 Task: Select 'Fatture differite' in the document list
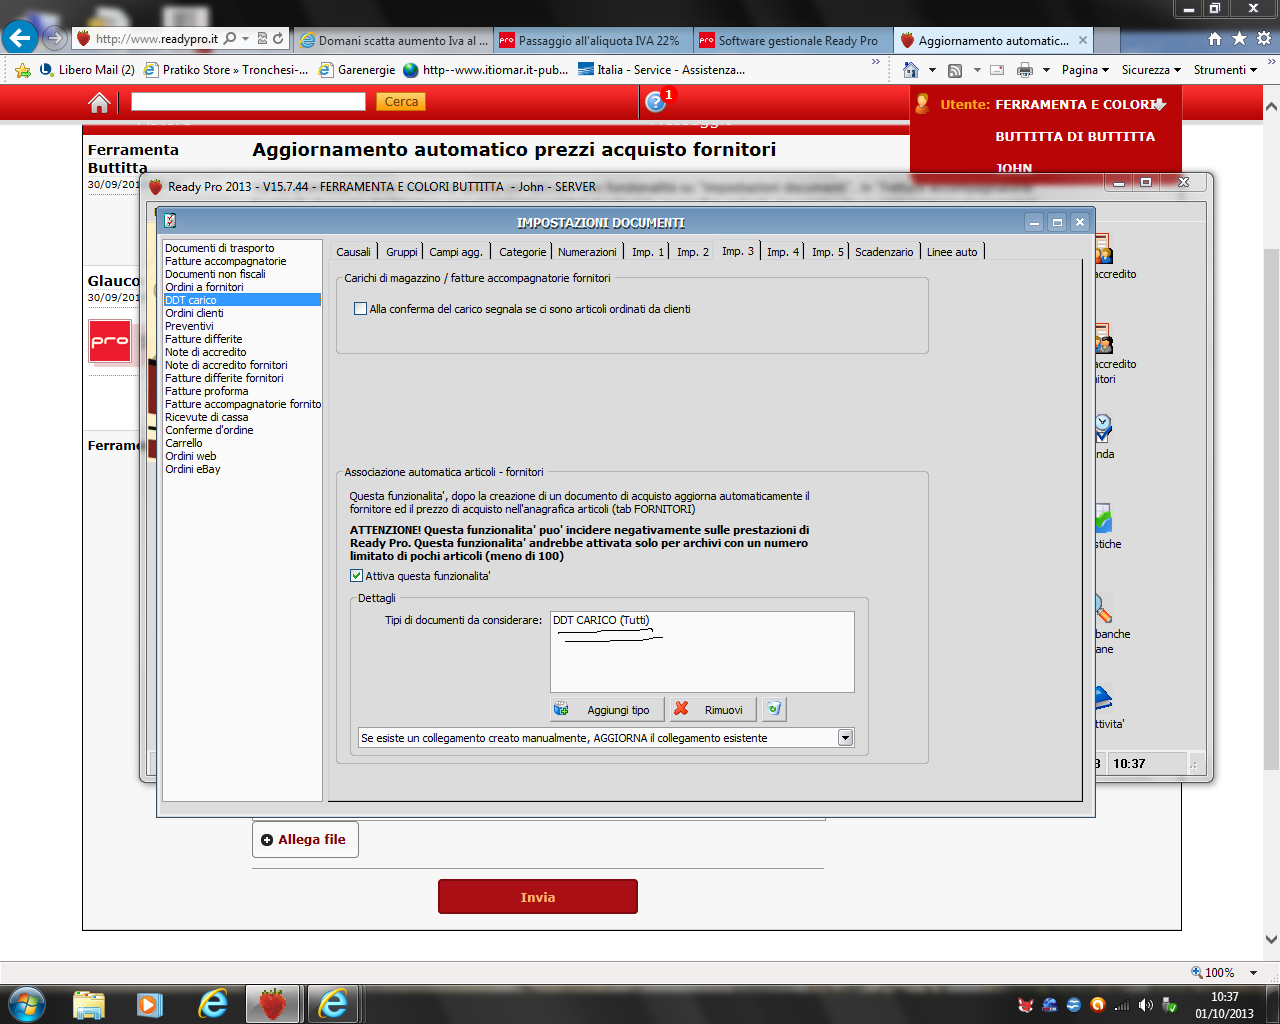[204, 339]
